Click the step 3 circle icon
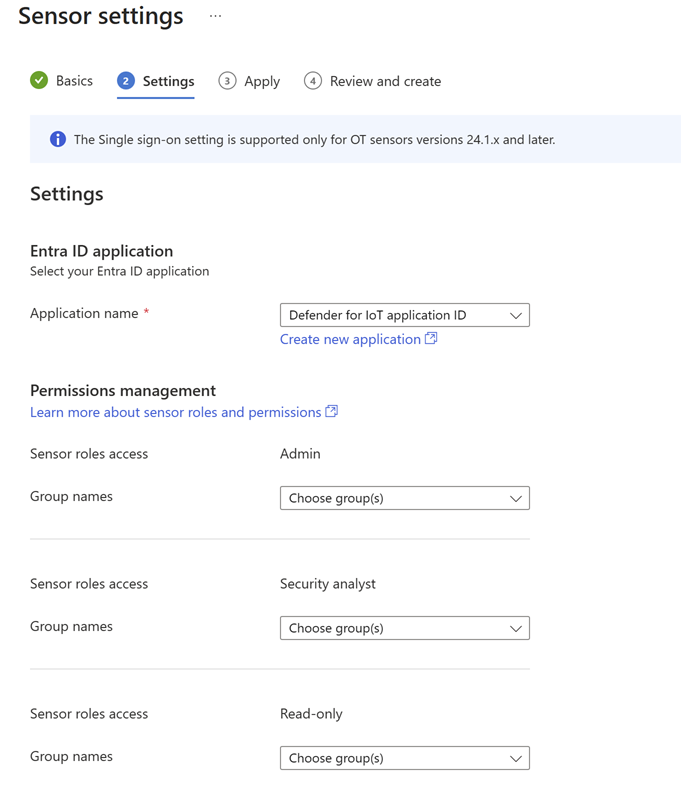The image size is (681, 797). tap(227, 81)
